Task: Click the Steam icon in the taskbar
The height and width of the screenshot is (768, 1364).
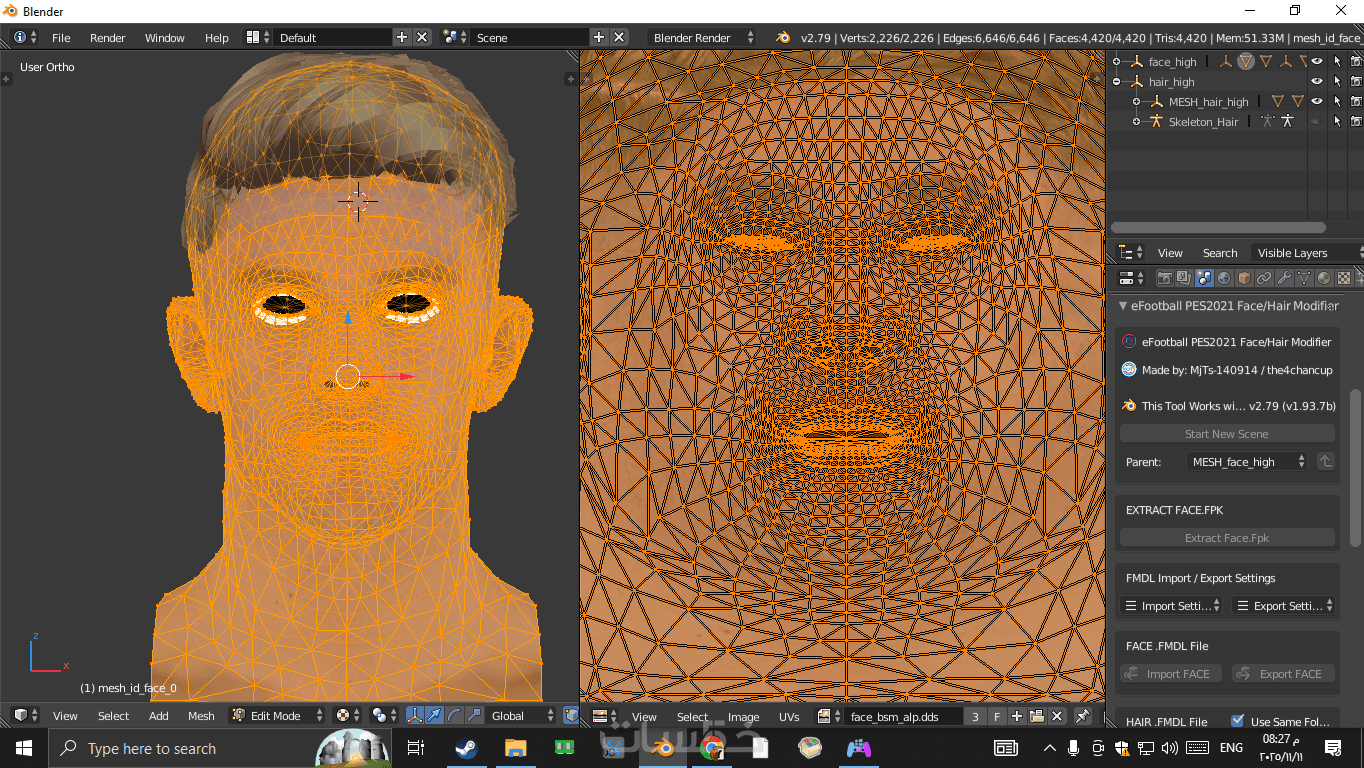Action: click(x=466, y=747)
